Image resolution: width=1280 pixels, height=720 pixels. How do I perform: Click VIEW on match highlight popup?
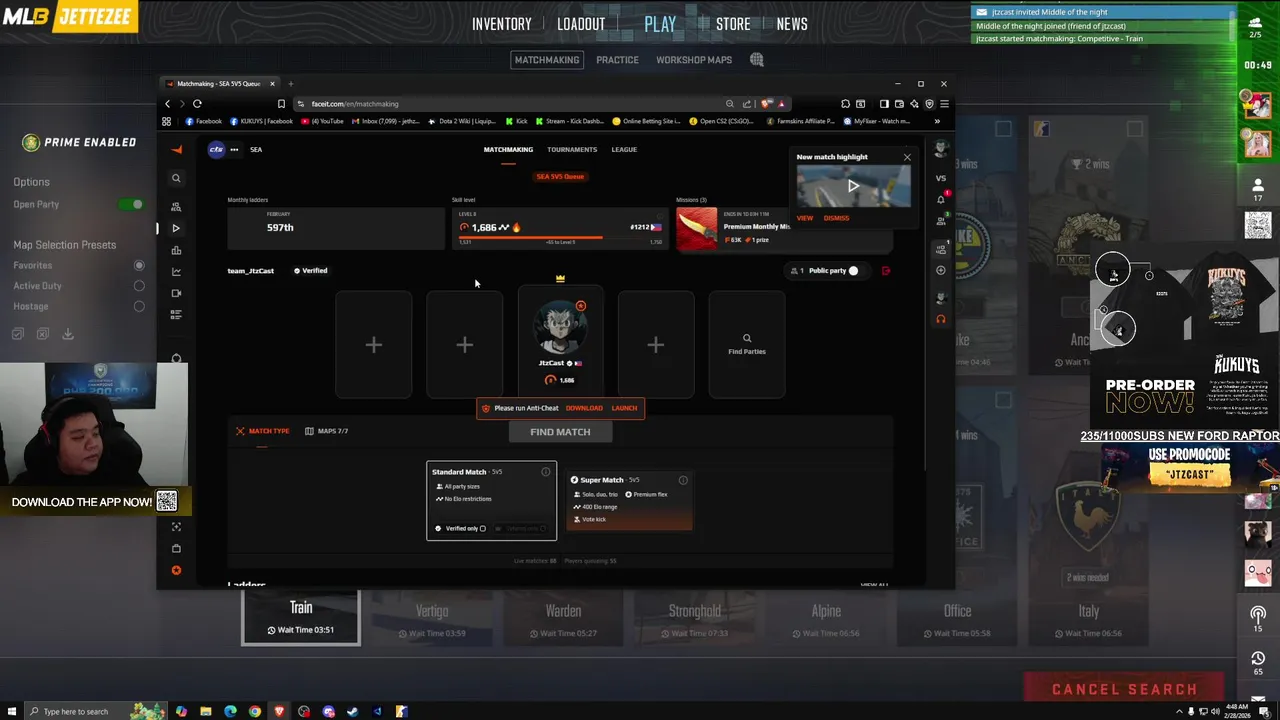(x=805, y=218)
